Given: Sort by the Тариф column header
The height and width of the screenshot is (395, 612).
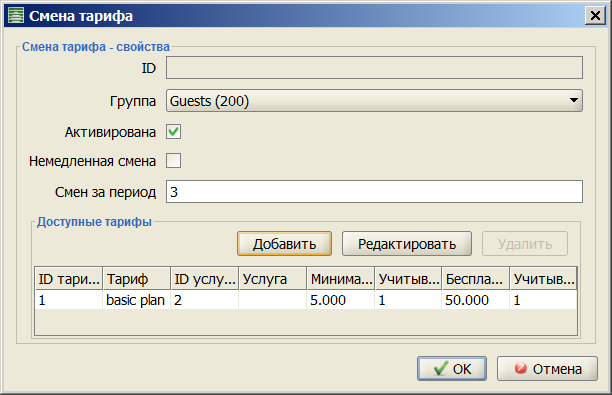Looking at the screenshot, I should click(137, 279).
